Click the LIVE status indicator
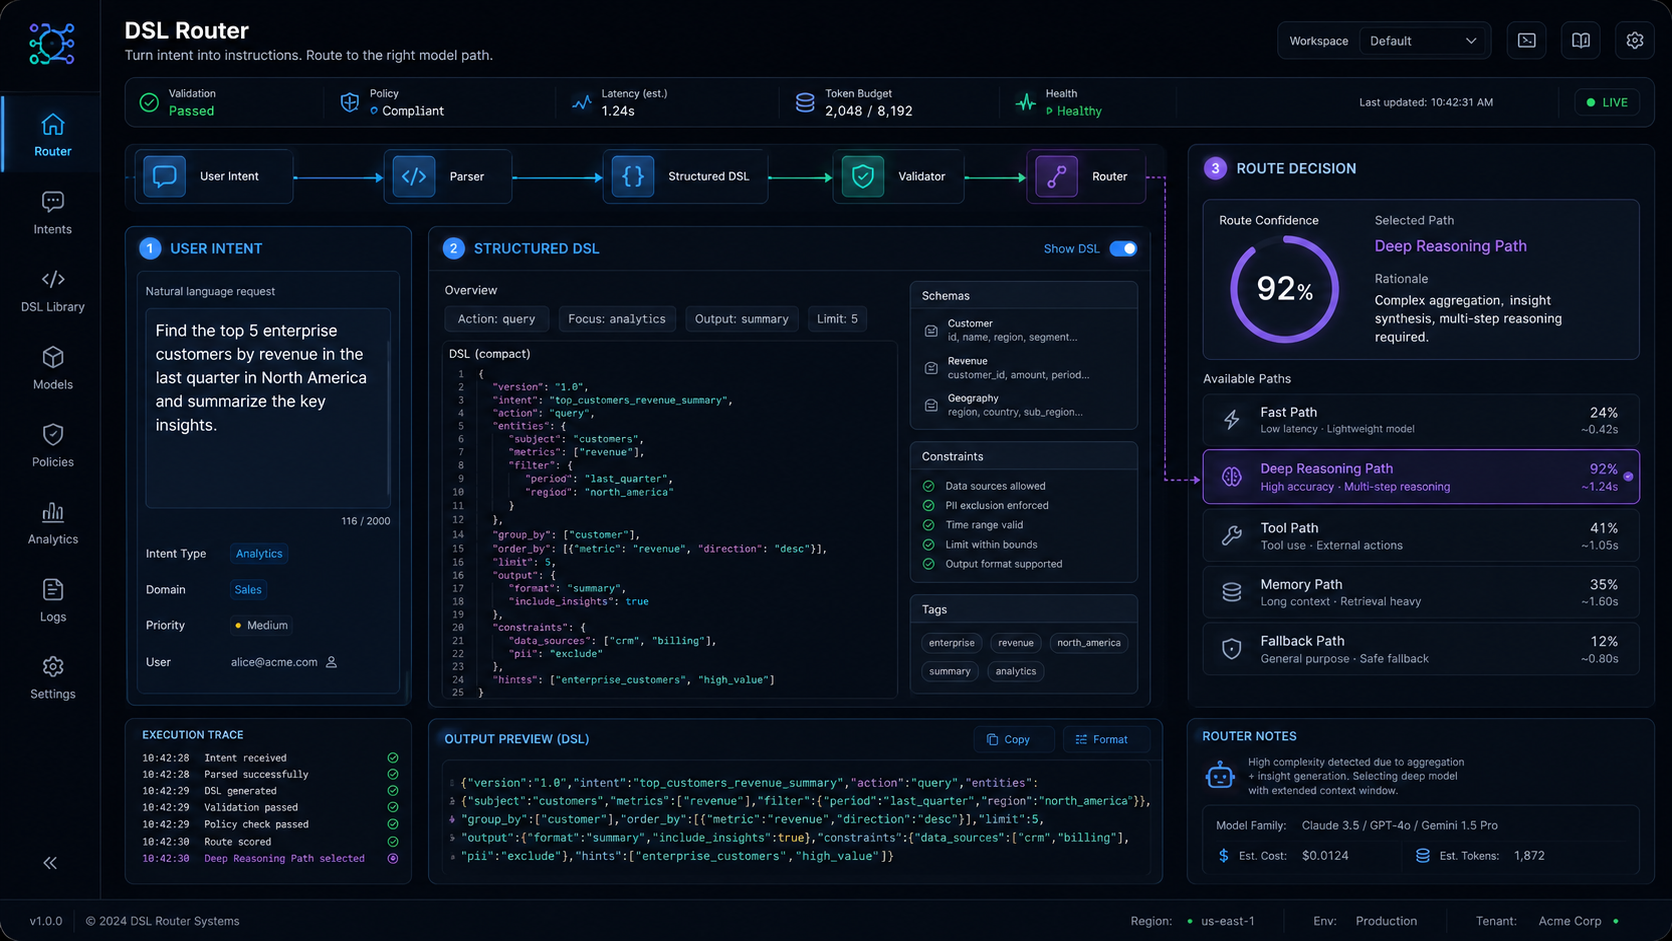The width and height of the screenshot is (1672, 941). (1607, 102)
